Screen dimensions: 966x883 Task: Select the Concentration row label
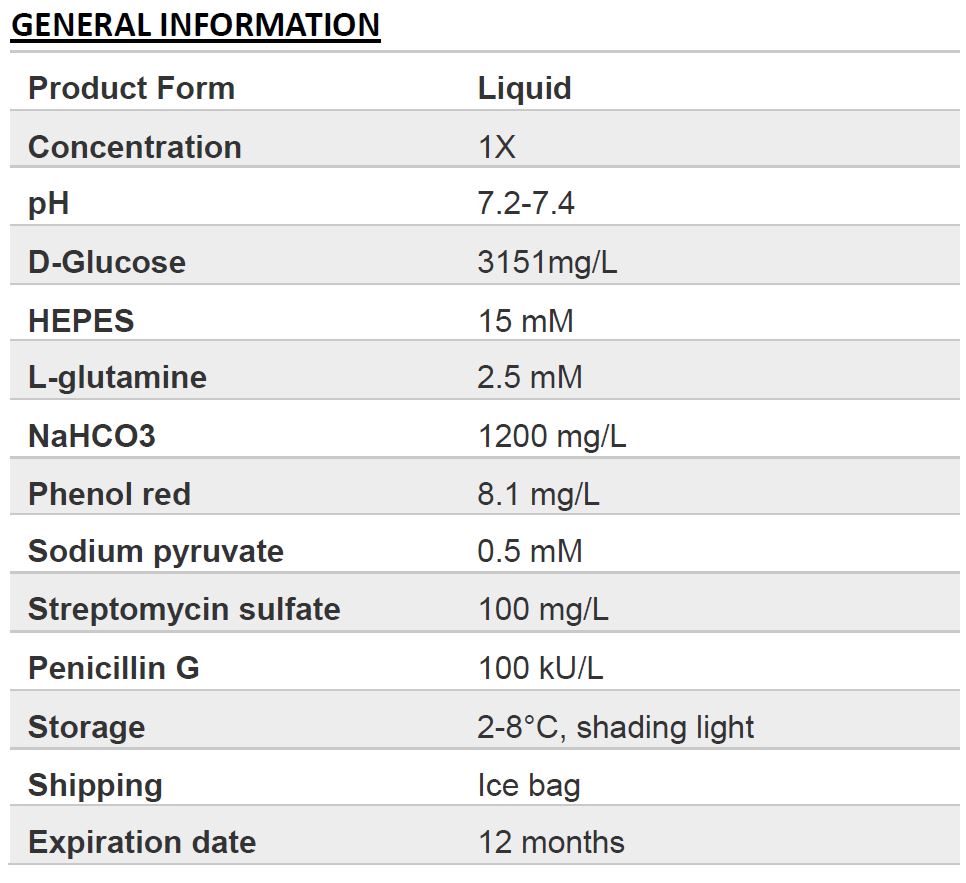134,147
